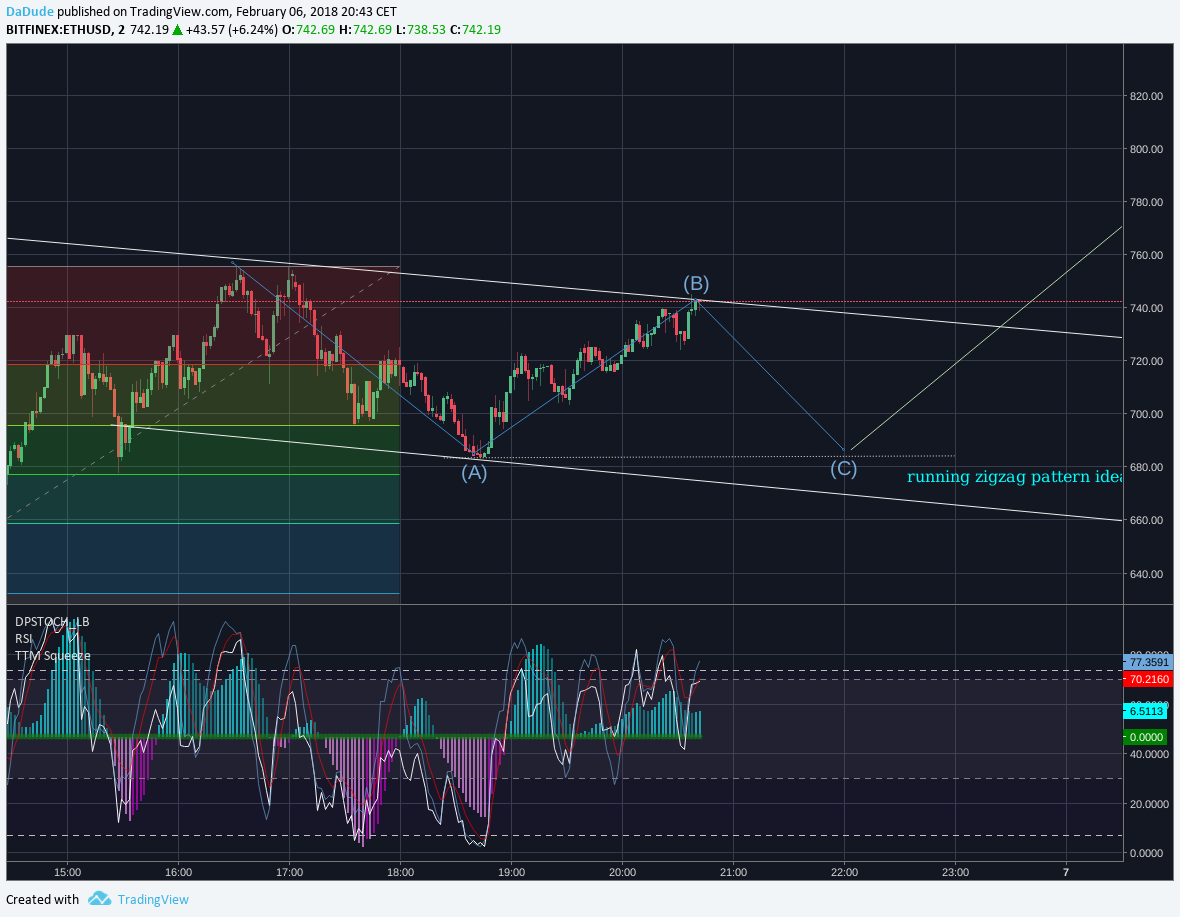Click the 740.00 price axis label

point(1146,308)
